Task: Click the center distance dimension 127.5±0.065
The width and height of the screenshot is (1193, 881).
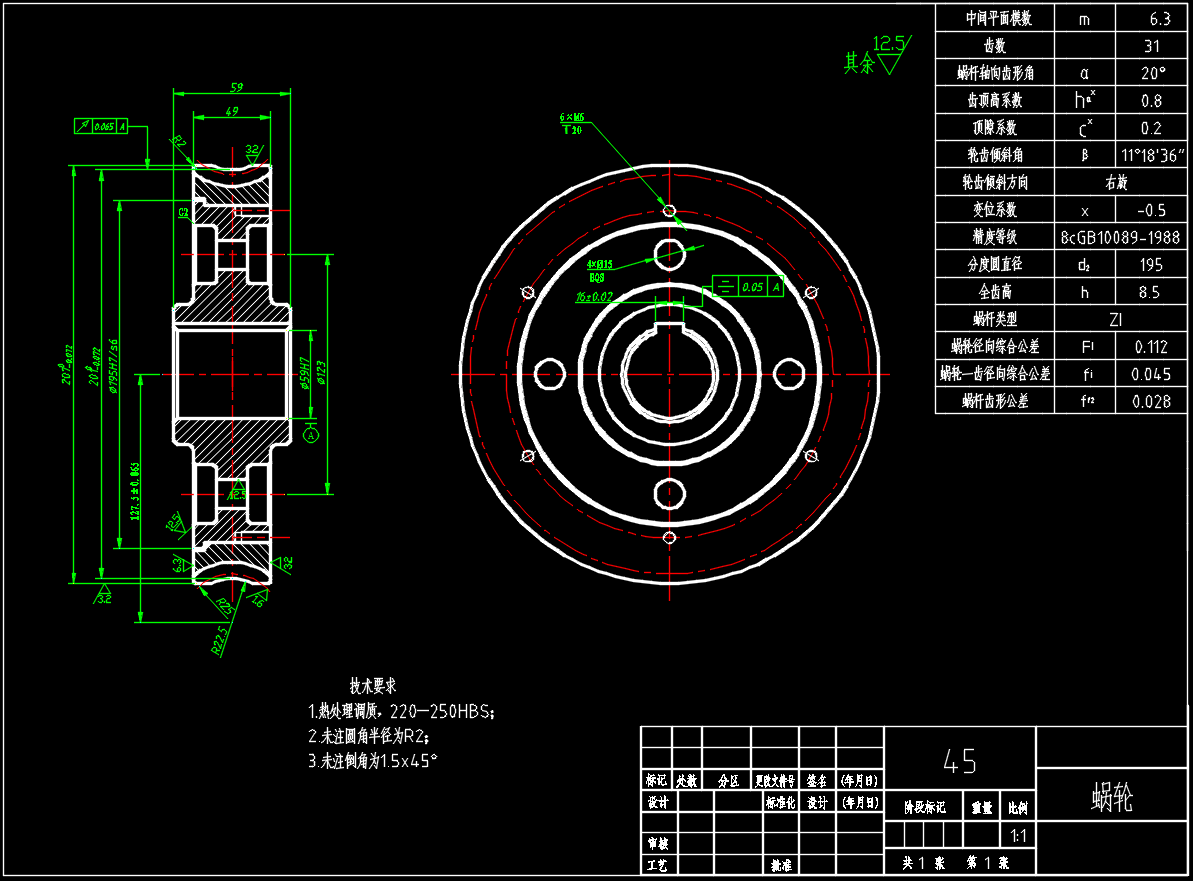Action: [135, 491]
